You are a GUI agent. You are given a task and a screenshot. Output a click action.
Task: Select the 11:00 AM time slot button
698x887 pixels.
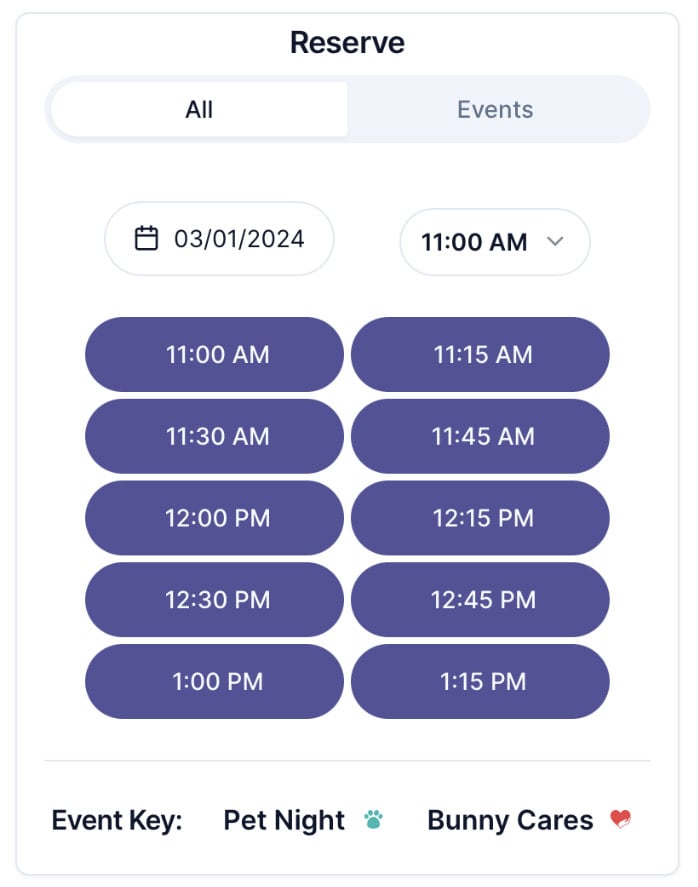coord(215,354)
